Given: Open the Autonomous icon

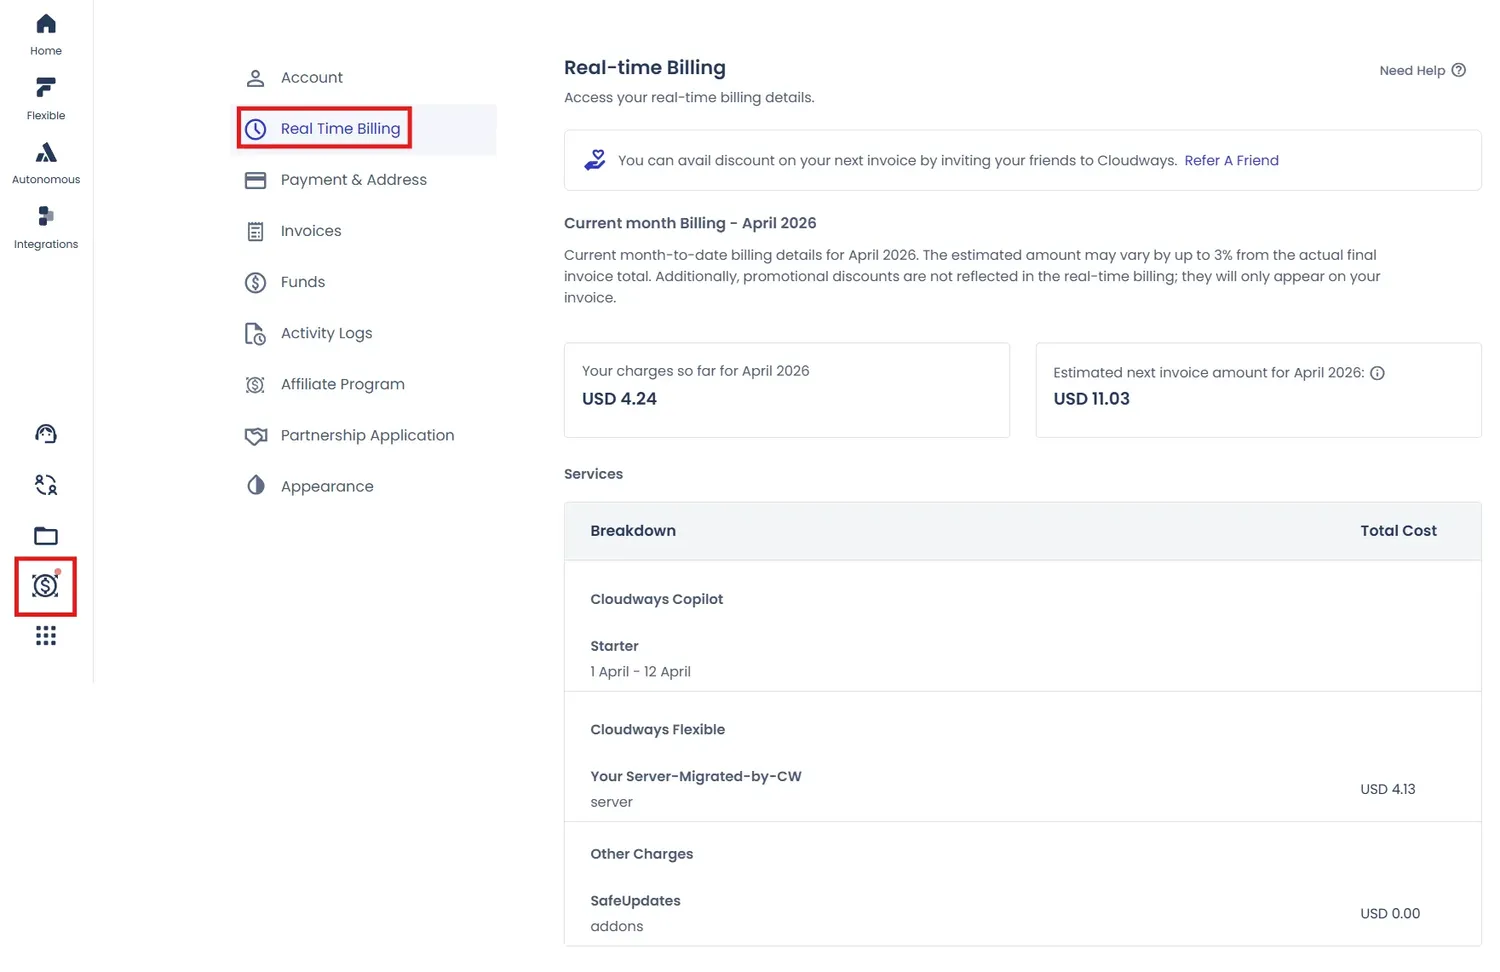Looking at the screenshot, I should point(46,152).
